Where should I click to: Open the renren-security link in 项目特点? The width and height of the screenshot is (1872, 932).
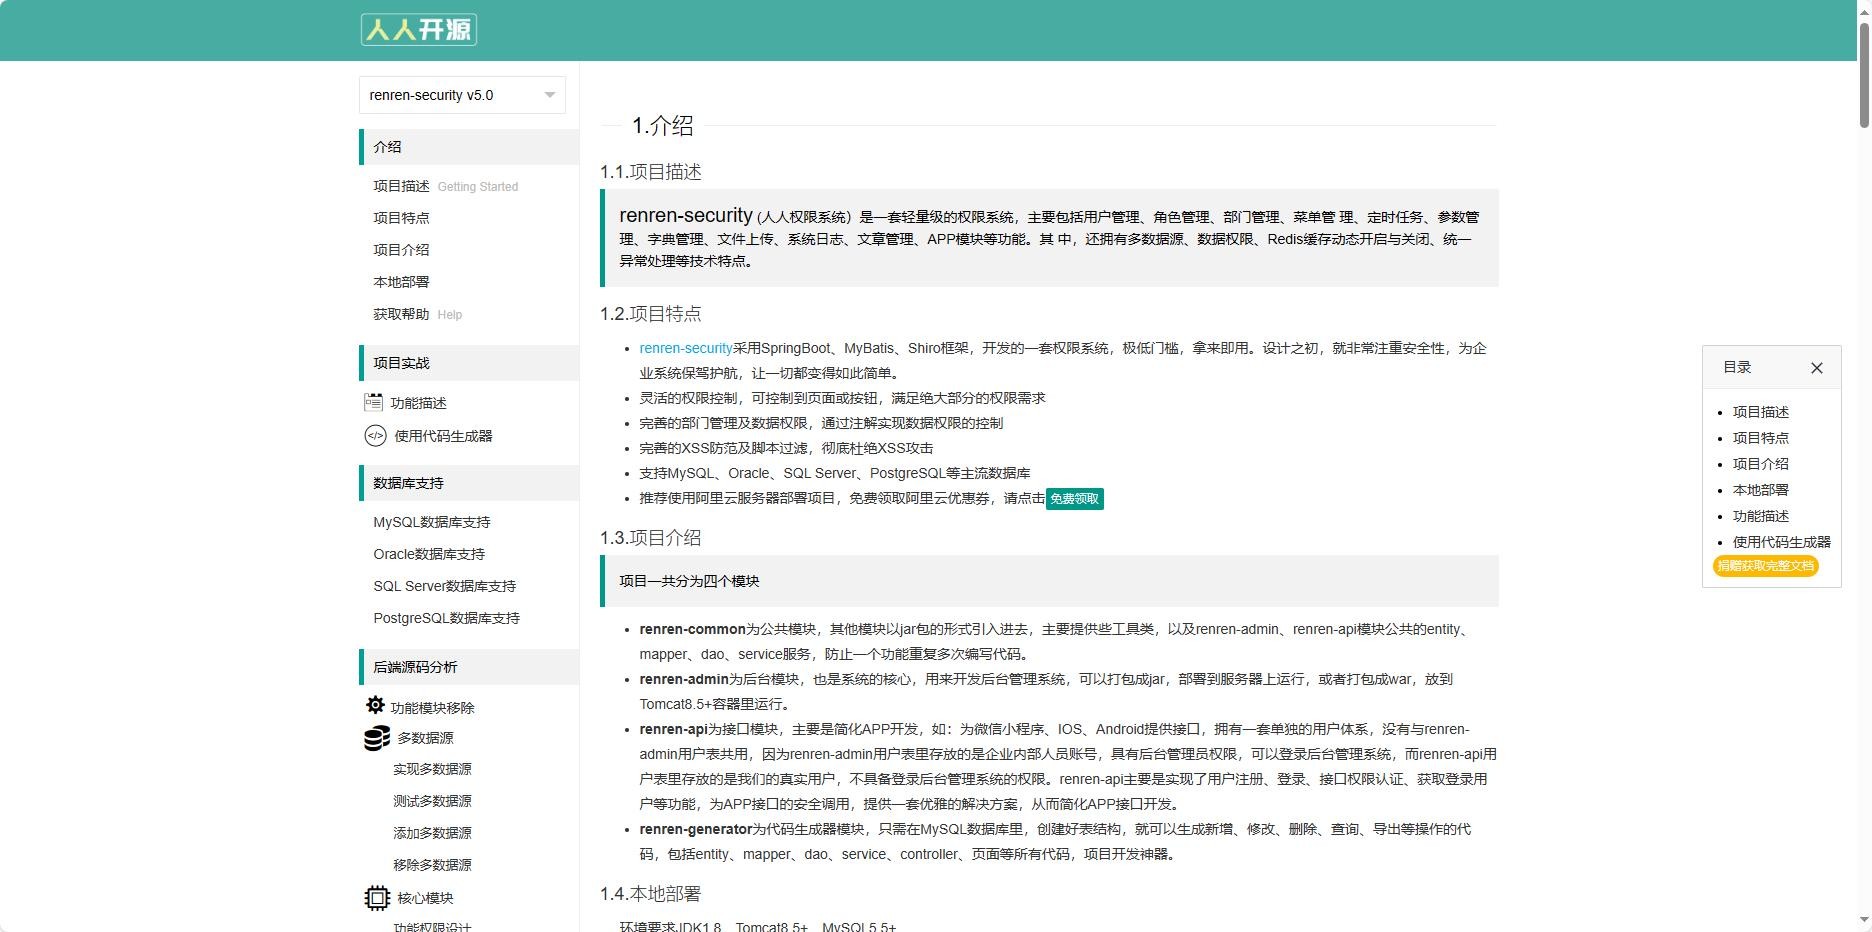point(686,348)
